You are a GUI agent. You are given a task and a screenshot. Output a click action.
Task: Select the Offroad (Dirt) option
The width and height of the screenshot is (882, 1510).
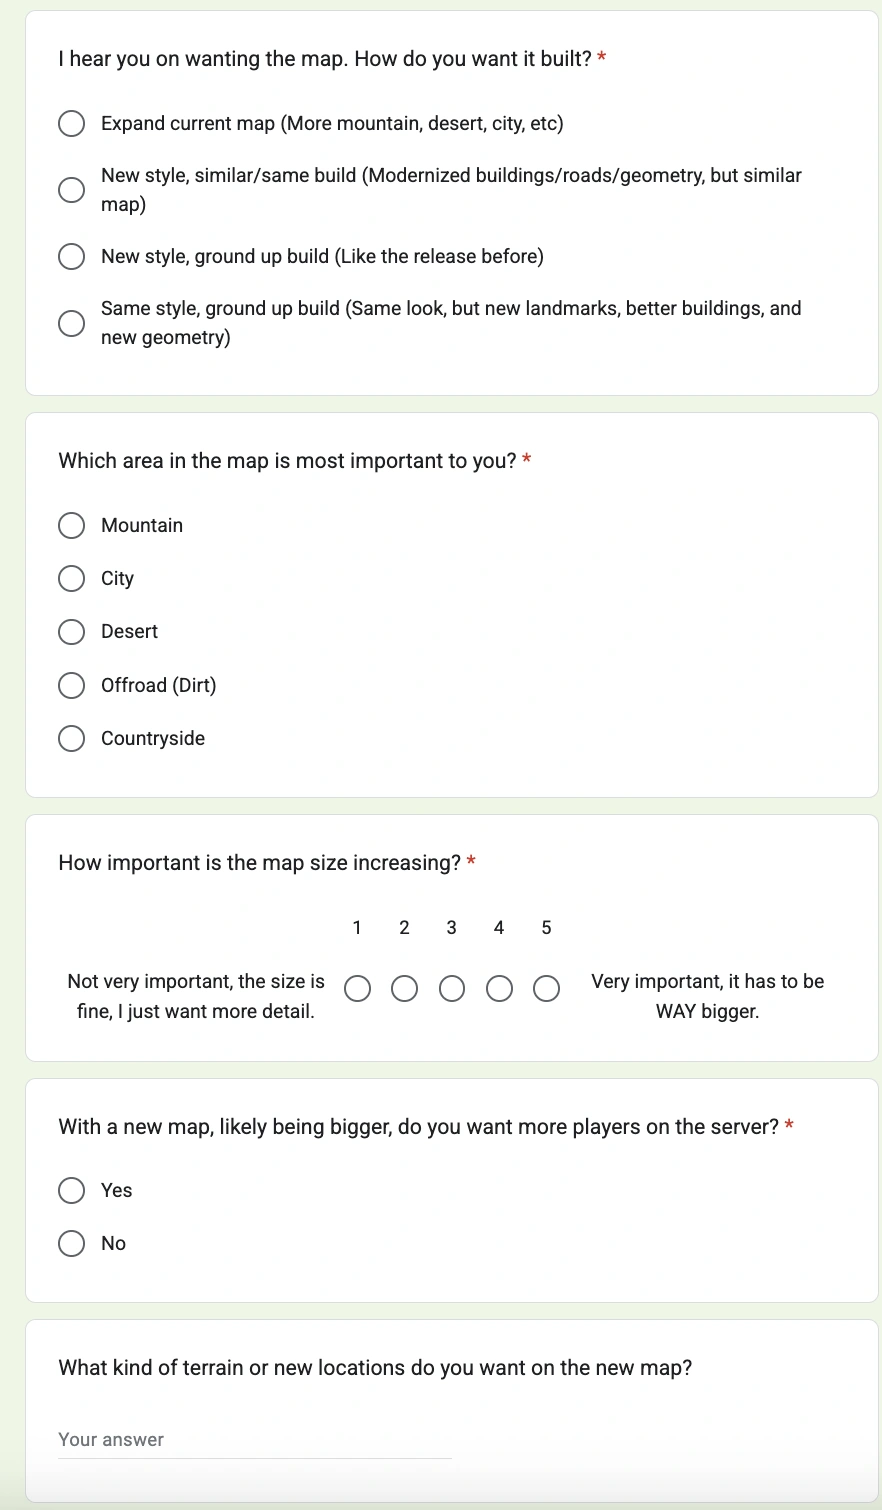click(72, 685)
